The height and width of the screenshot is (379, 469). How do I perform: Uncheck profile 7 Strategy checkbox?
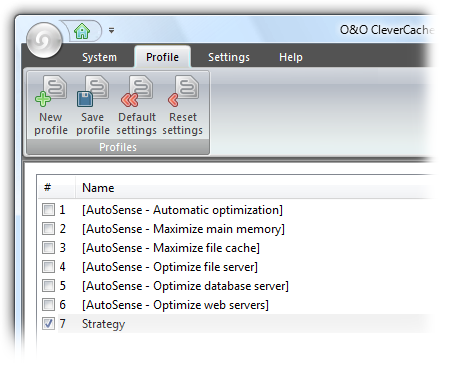[x=48, y=324]
